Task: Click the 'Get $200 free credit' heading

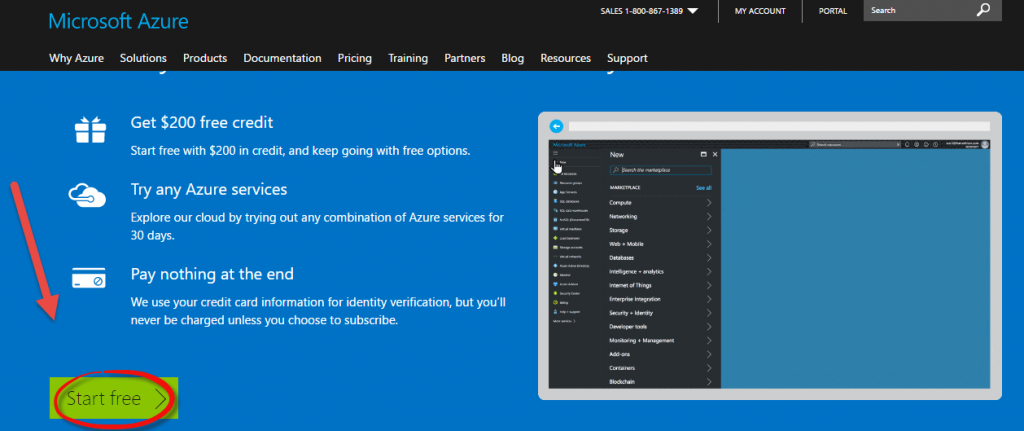Action: (202, 123)
